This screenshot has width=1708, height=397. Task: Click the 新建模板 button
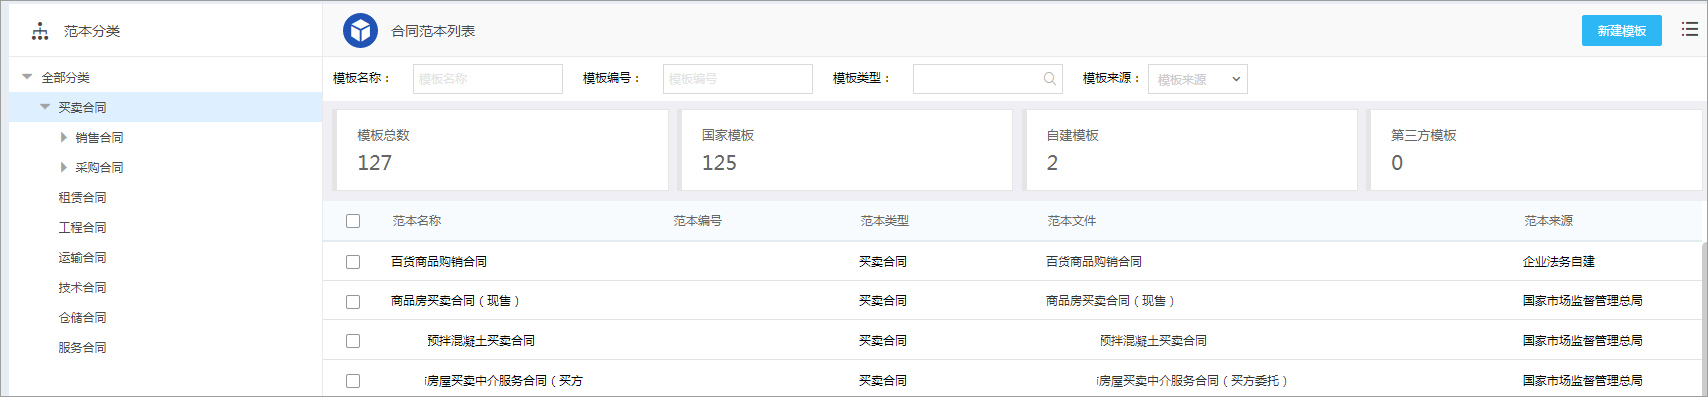coord(1621,31)
